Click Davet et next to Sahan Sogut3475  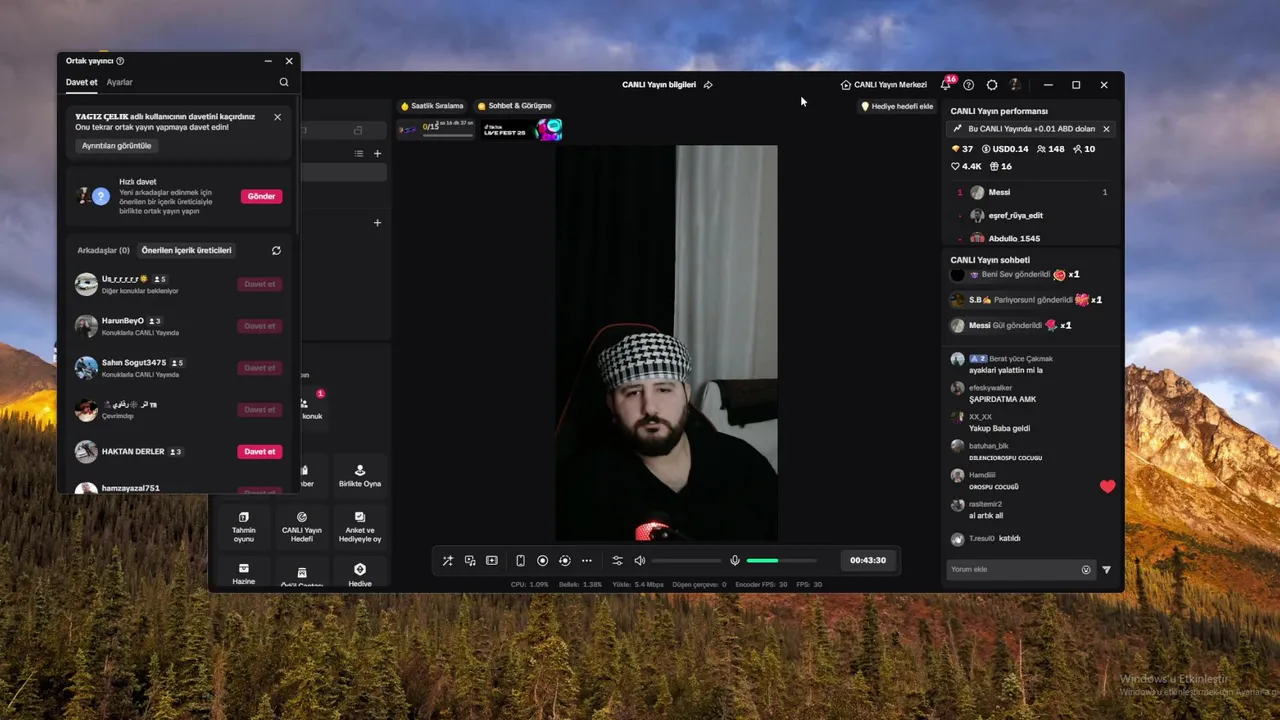point(259,368)
